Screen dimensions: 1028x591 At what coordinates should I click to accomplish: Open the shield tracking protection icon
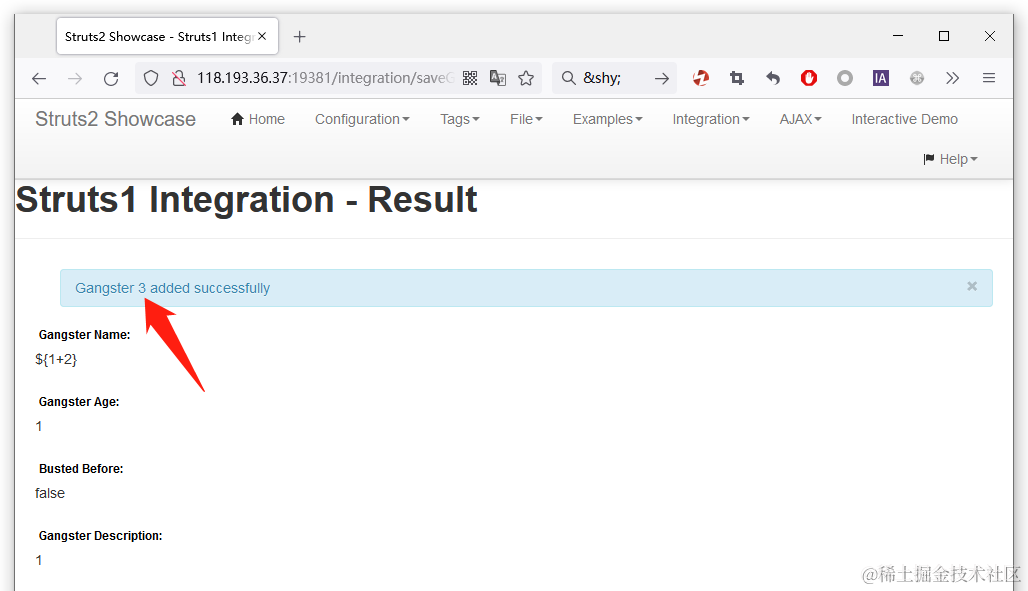click(151, 79)
